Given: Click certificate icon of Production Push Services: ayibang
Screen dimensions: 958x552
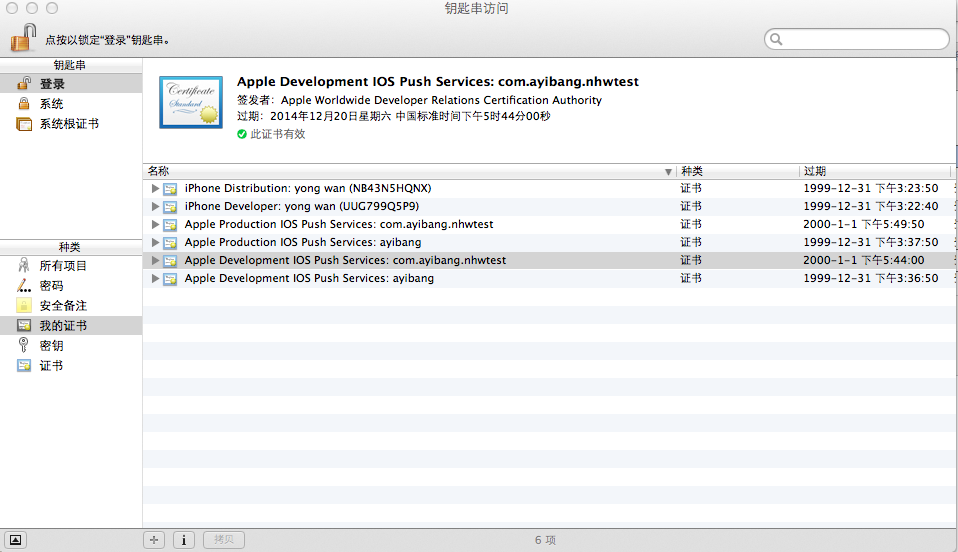Looking at the screenshot, I should [170, 243].
